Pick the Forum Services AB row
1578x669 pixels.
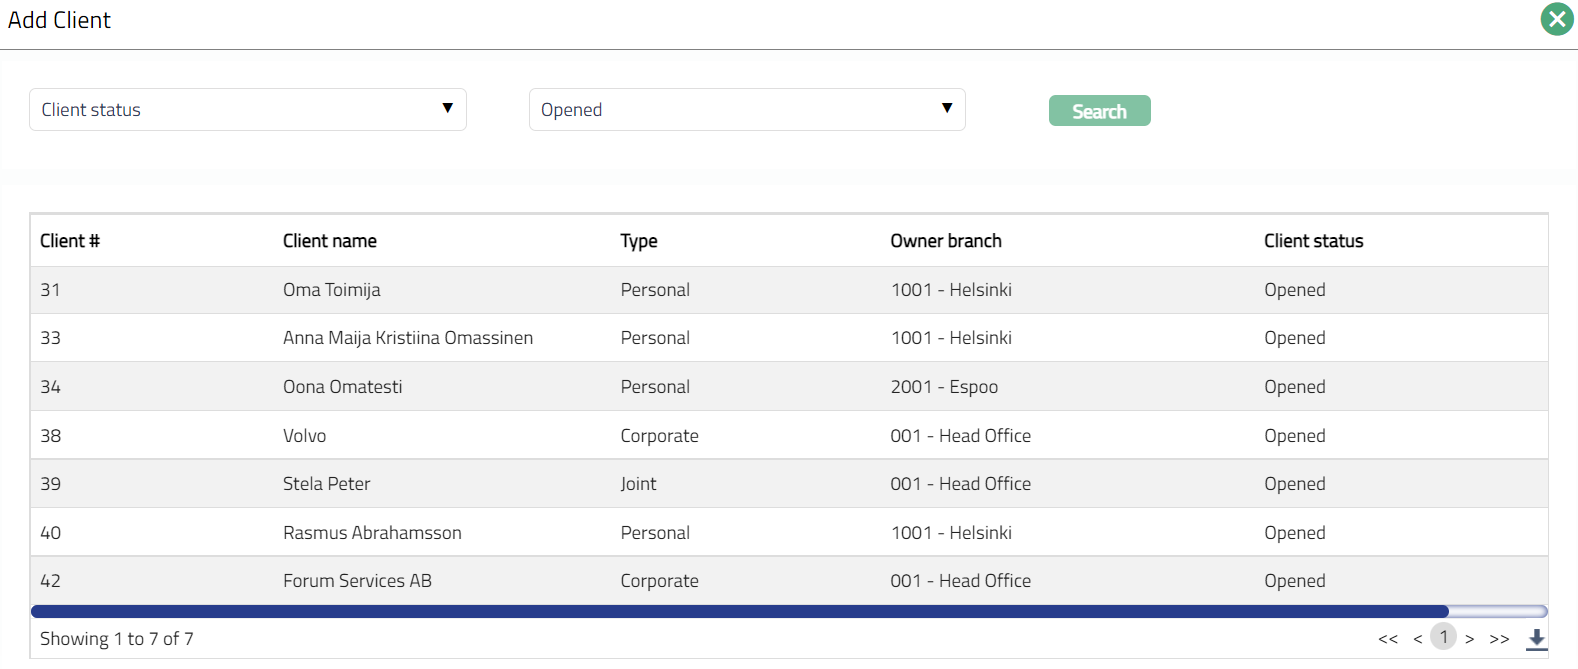[x=357, y=581]
